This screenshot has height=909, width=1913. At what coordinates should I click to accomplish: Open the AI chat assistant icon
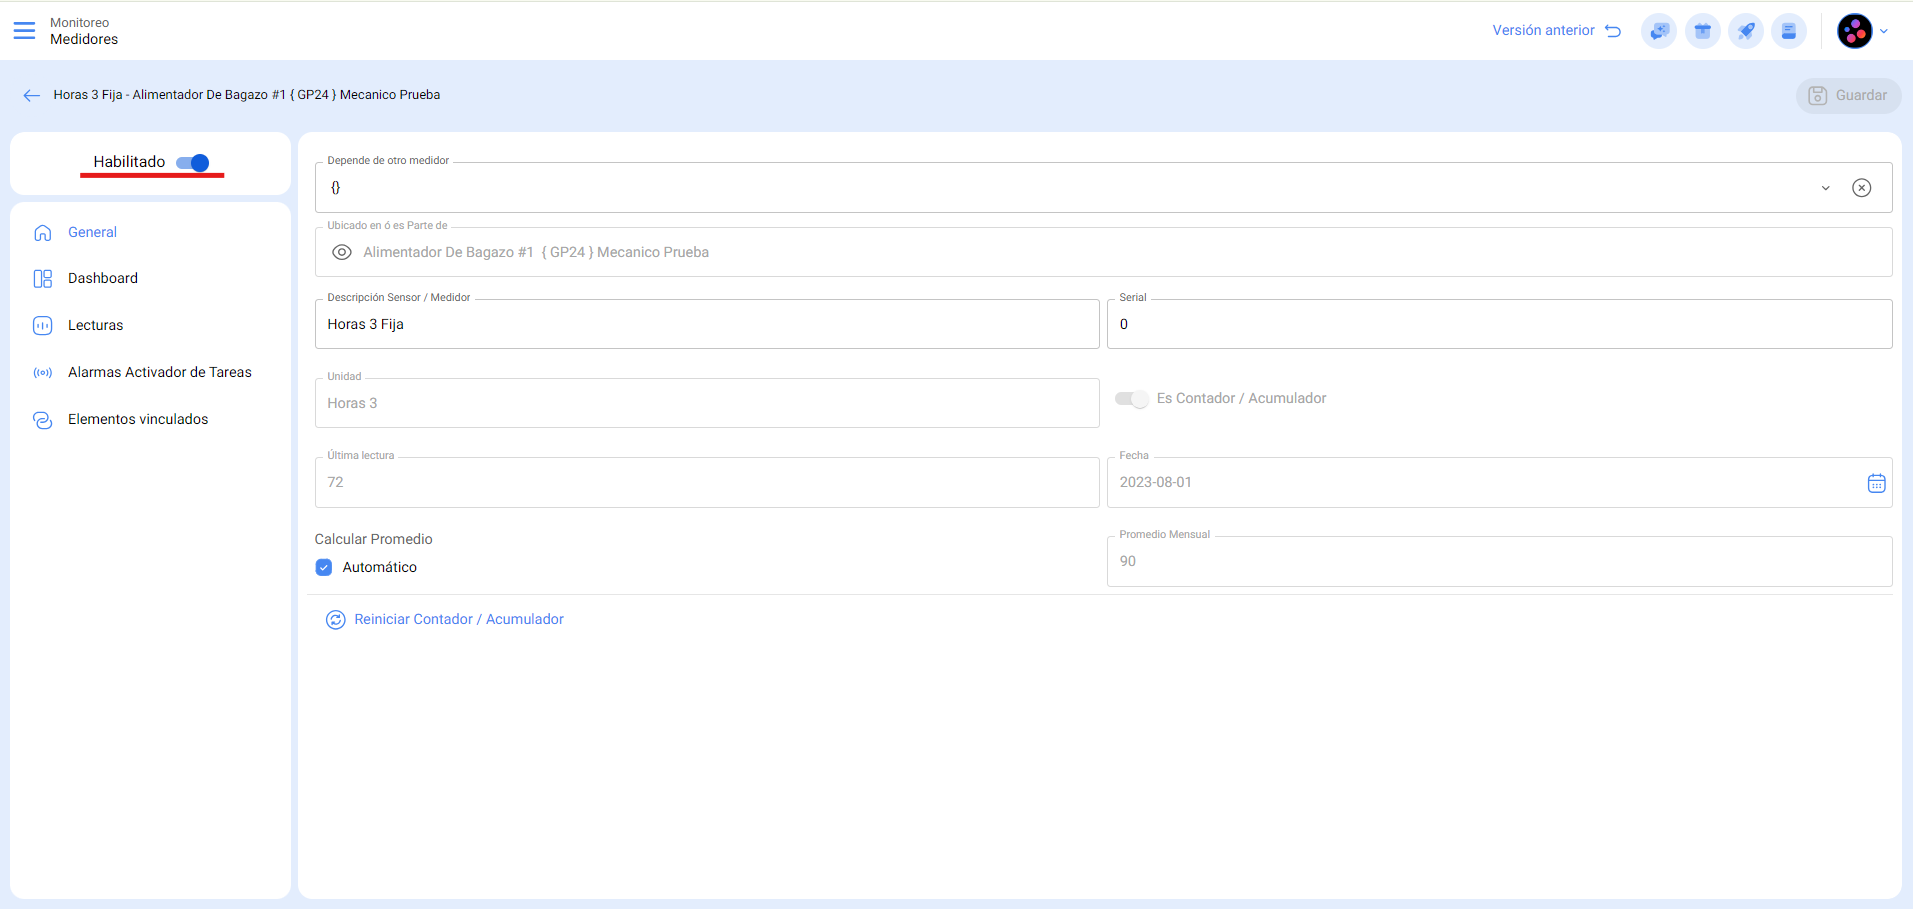pyautogui.click(x=1659, y=31)
